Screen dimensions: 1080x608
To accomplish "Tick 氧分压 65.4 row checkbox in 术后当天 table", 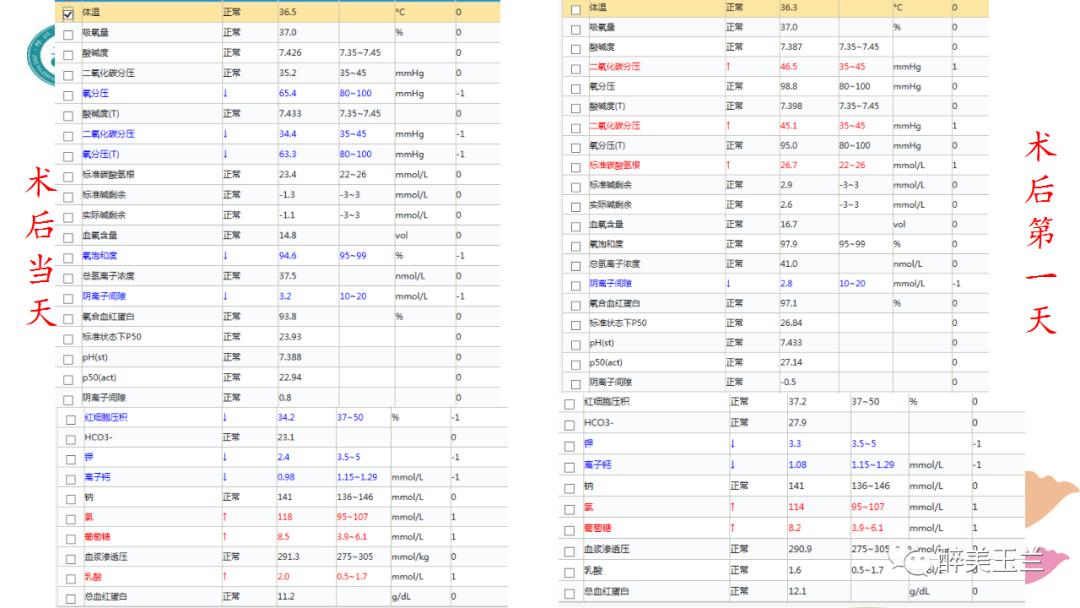I will pyautogui.click(x=68, y=95).
